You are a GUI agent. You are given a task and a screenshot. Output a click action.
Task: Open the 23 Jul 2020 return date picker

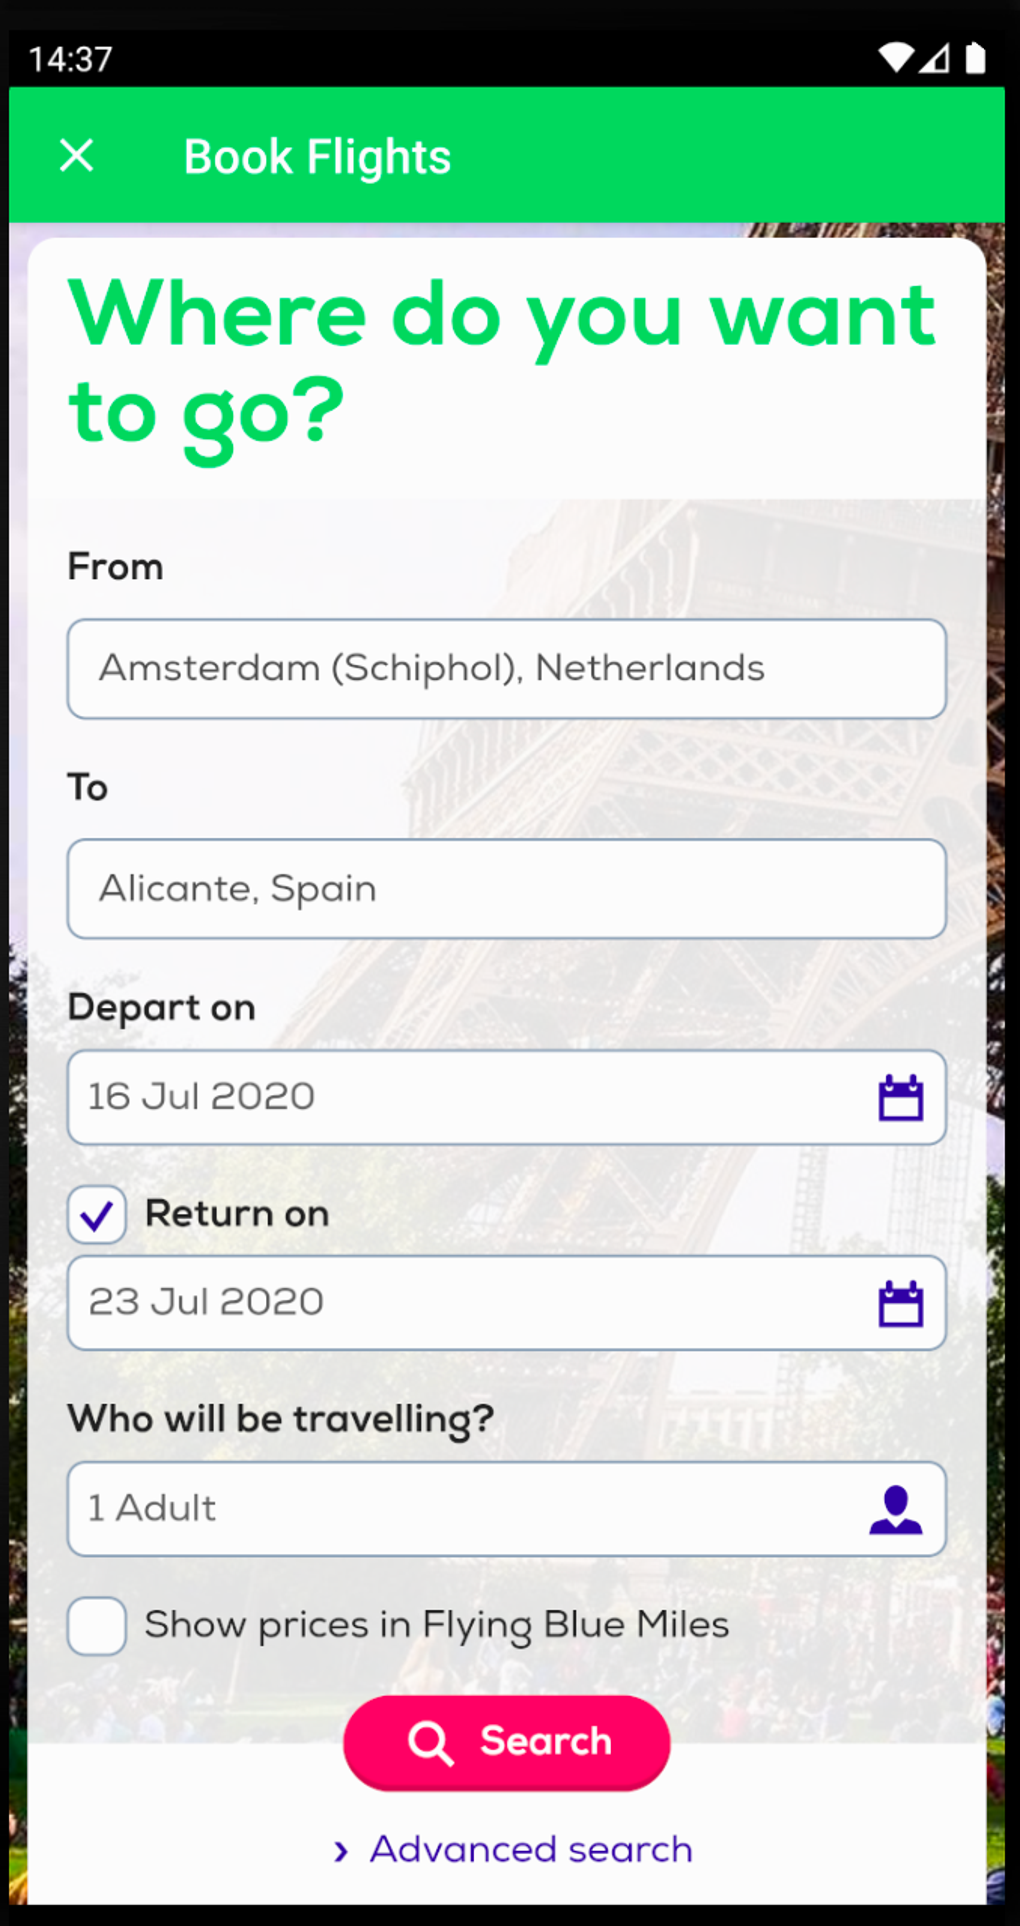(460, 1303)
